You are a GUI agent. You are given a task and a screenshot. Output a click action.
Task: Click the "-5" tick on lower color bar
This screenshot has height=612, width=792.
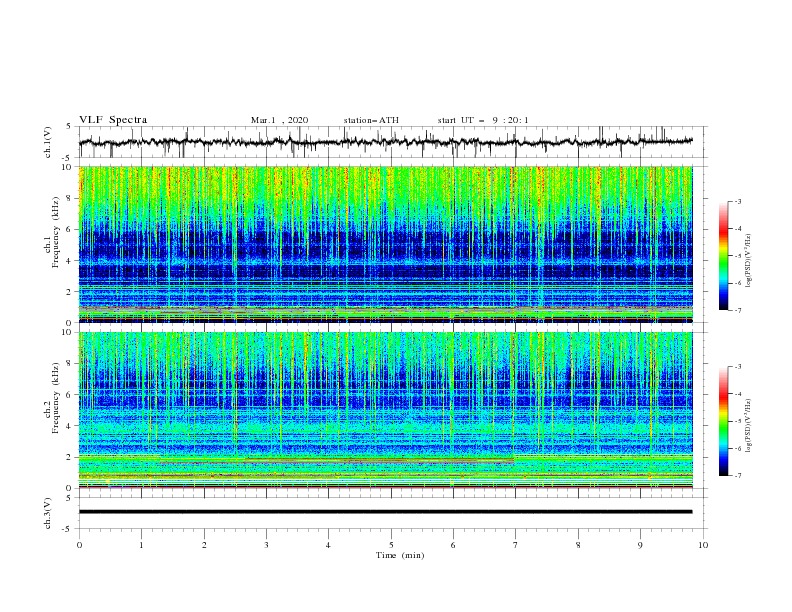click(738, 421)
